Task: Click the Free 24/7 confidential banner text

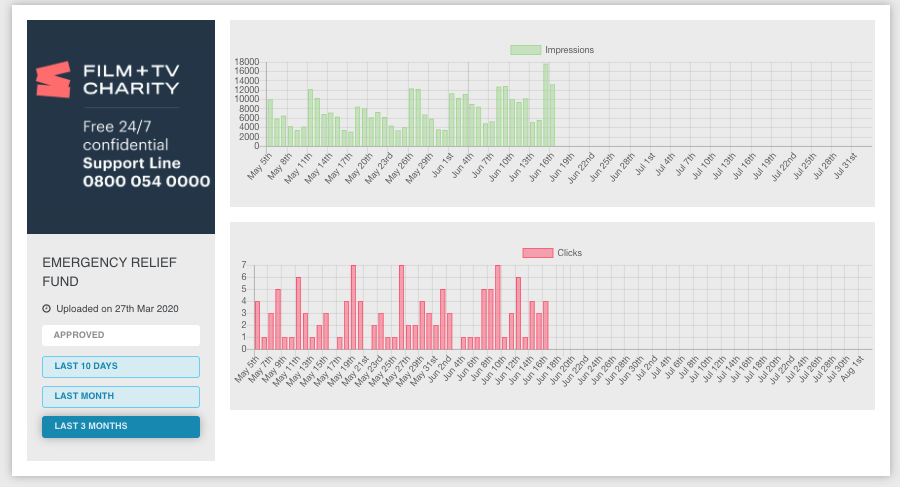Action: pyautogui.click(x=125, y=136)
